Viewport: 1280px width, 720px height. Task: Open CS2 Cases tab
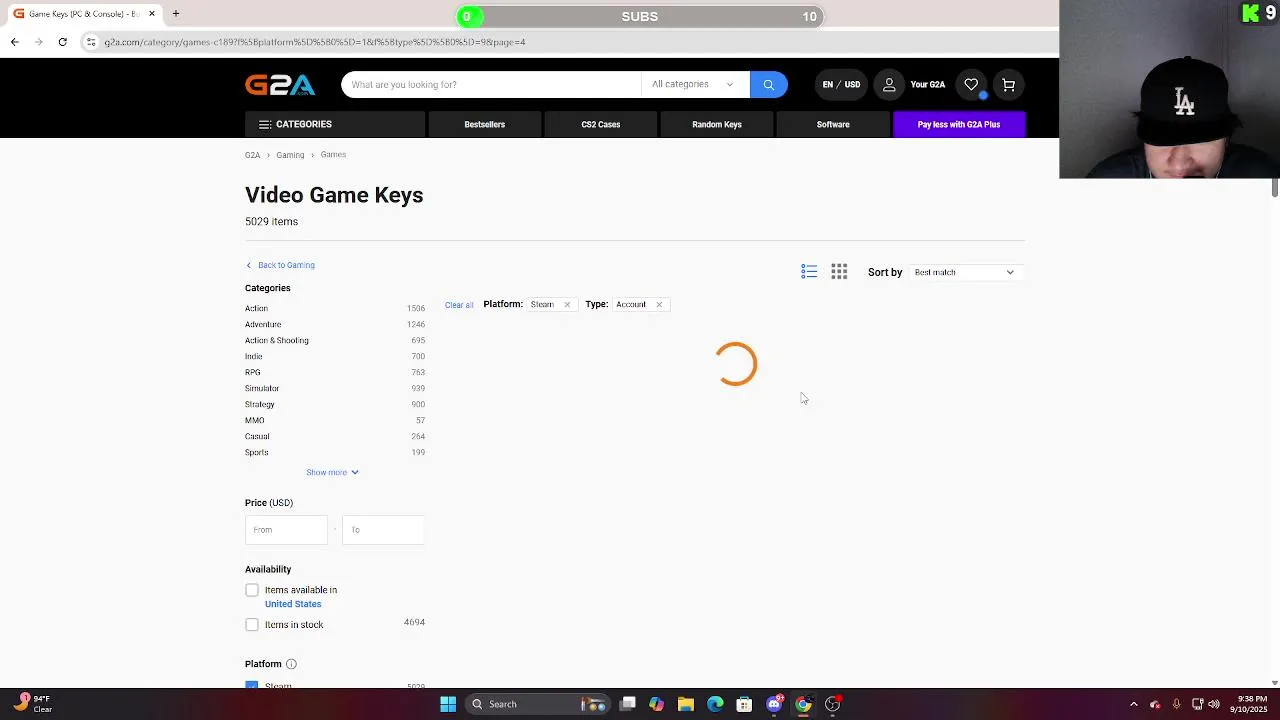tap(601, 125)
